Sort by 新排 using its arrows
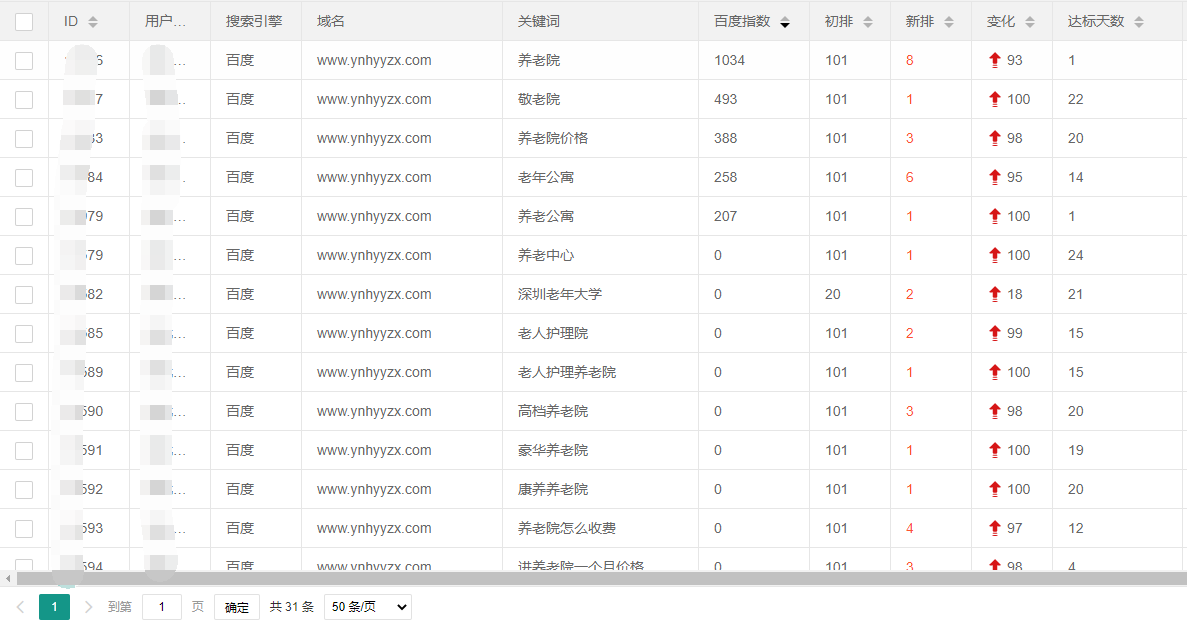This screenshot has width=1187, height=624. (x=948, y=22)
